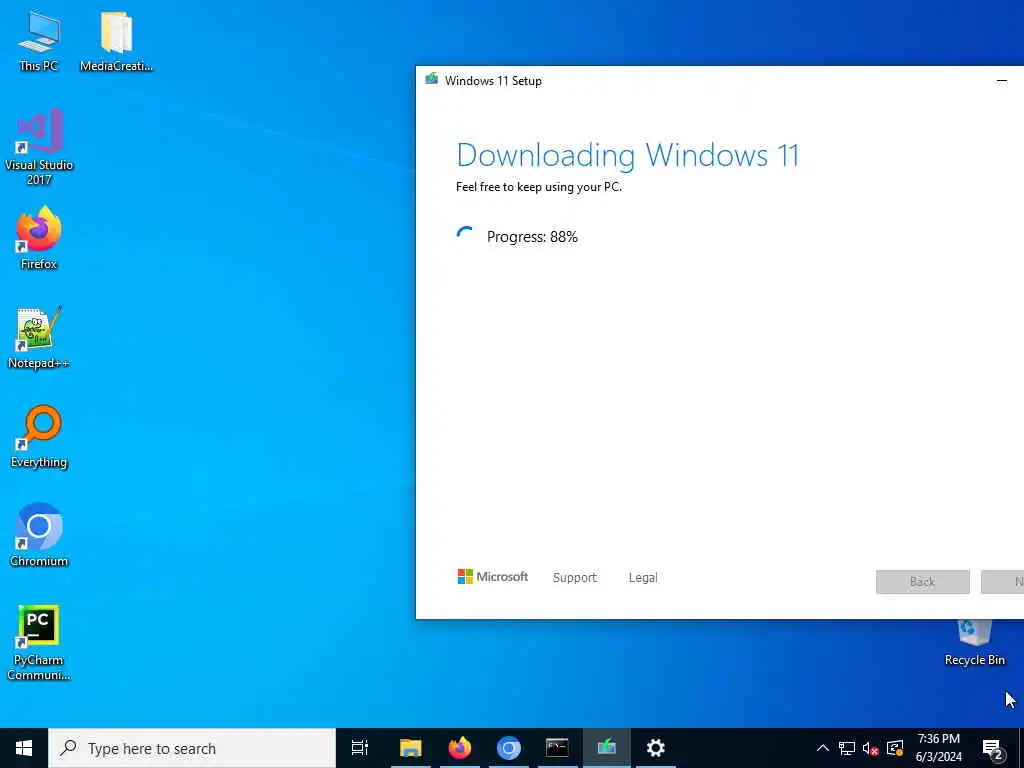This screenshot has width=1024, height=768.
Task: Click the Back button in Setup
Action: (922, 582)
